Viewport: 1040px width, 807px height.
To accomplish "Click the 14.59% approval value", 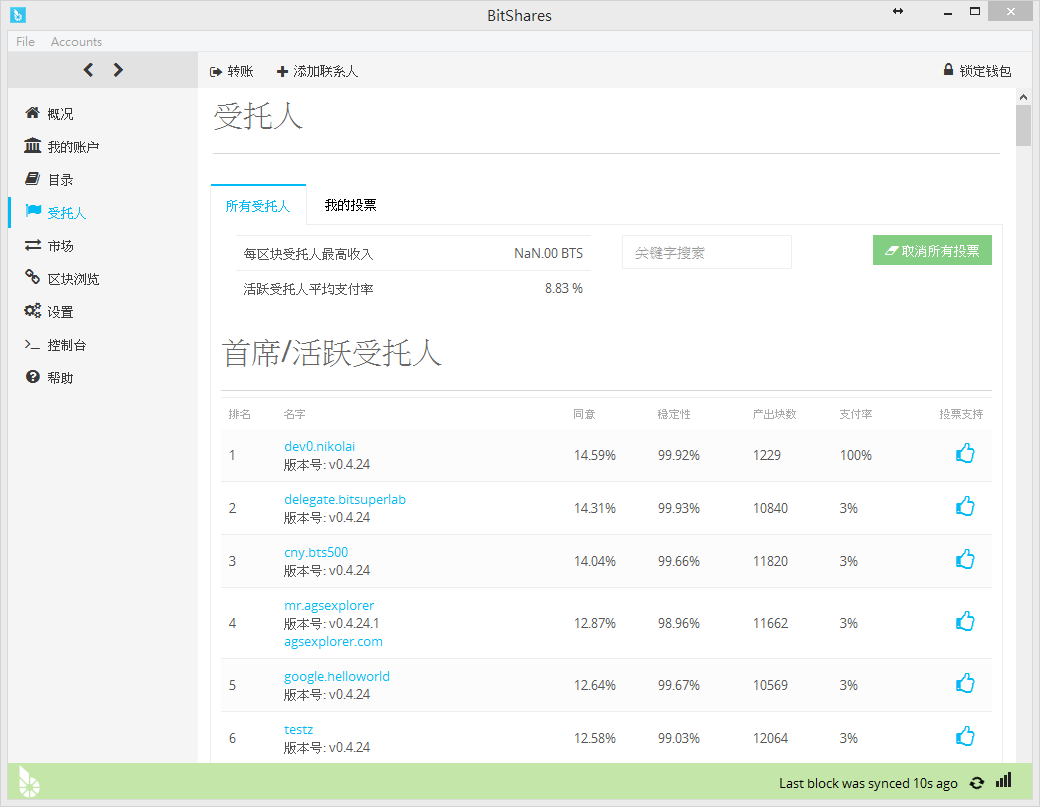I will 595,455.
